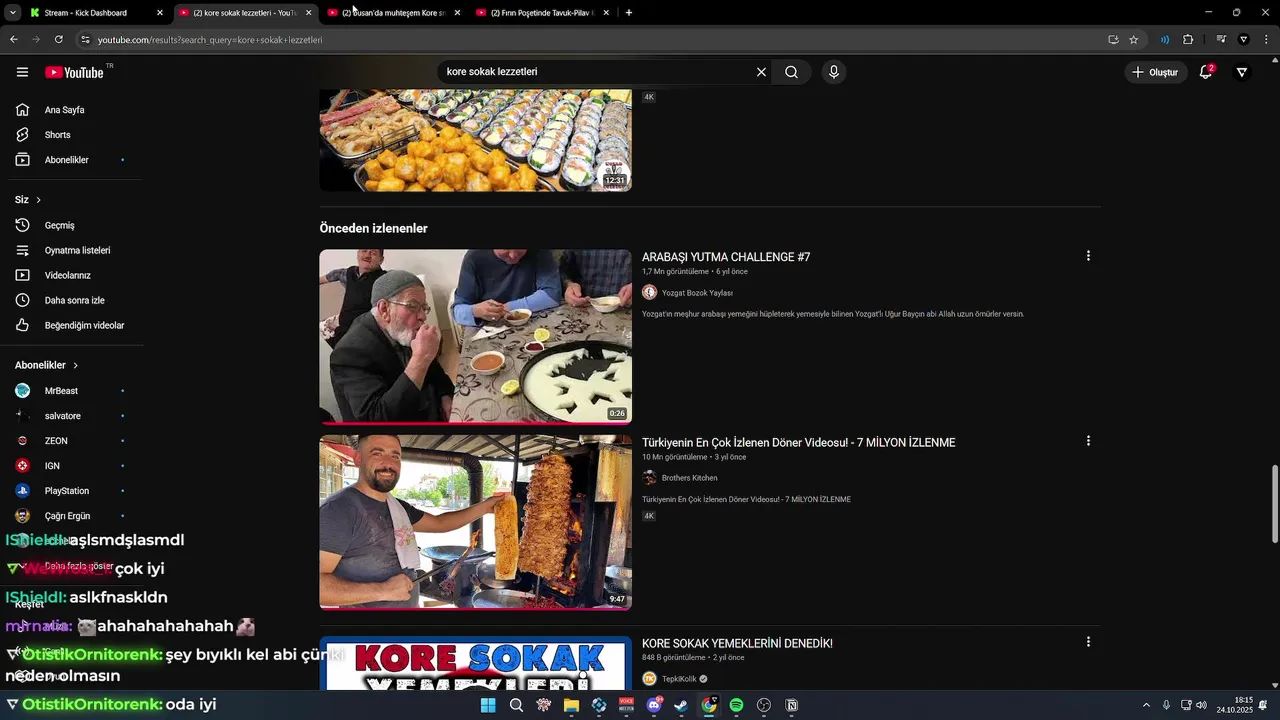
Task: Bookmark this page with star icon
Action: point(1134,40)
